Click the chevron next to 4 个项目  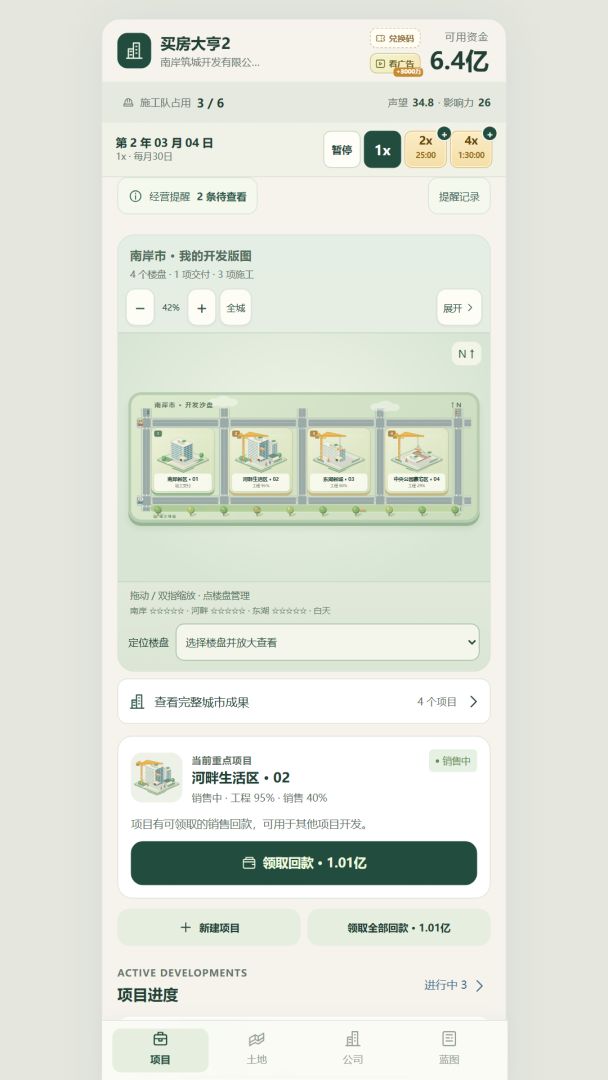click(x=474, y=701)
